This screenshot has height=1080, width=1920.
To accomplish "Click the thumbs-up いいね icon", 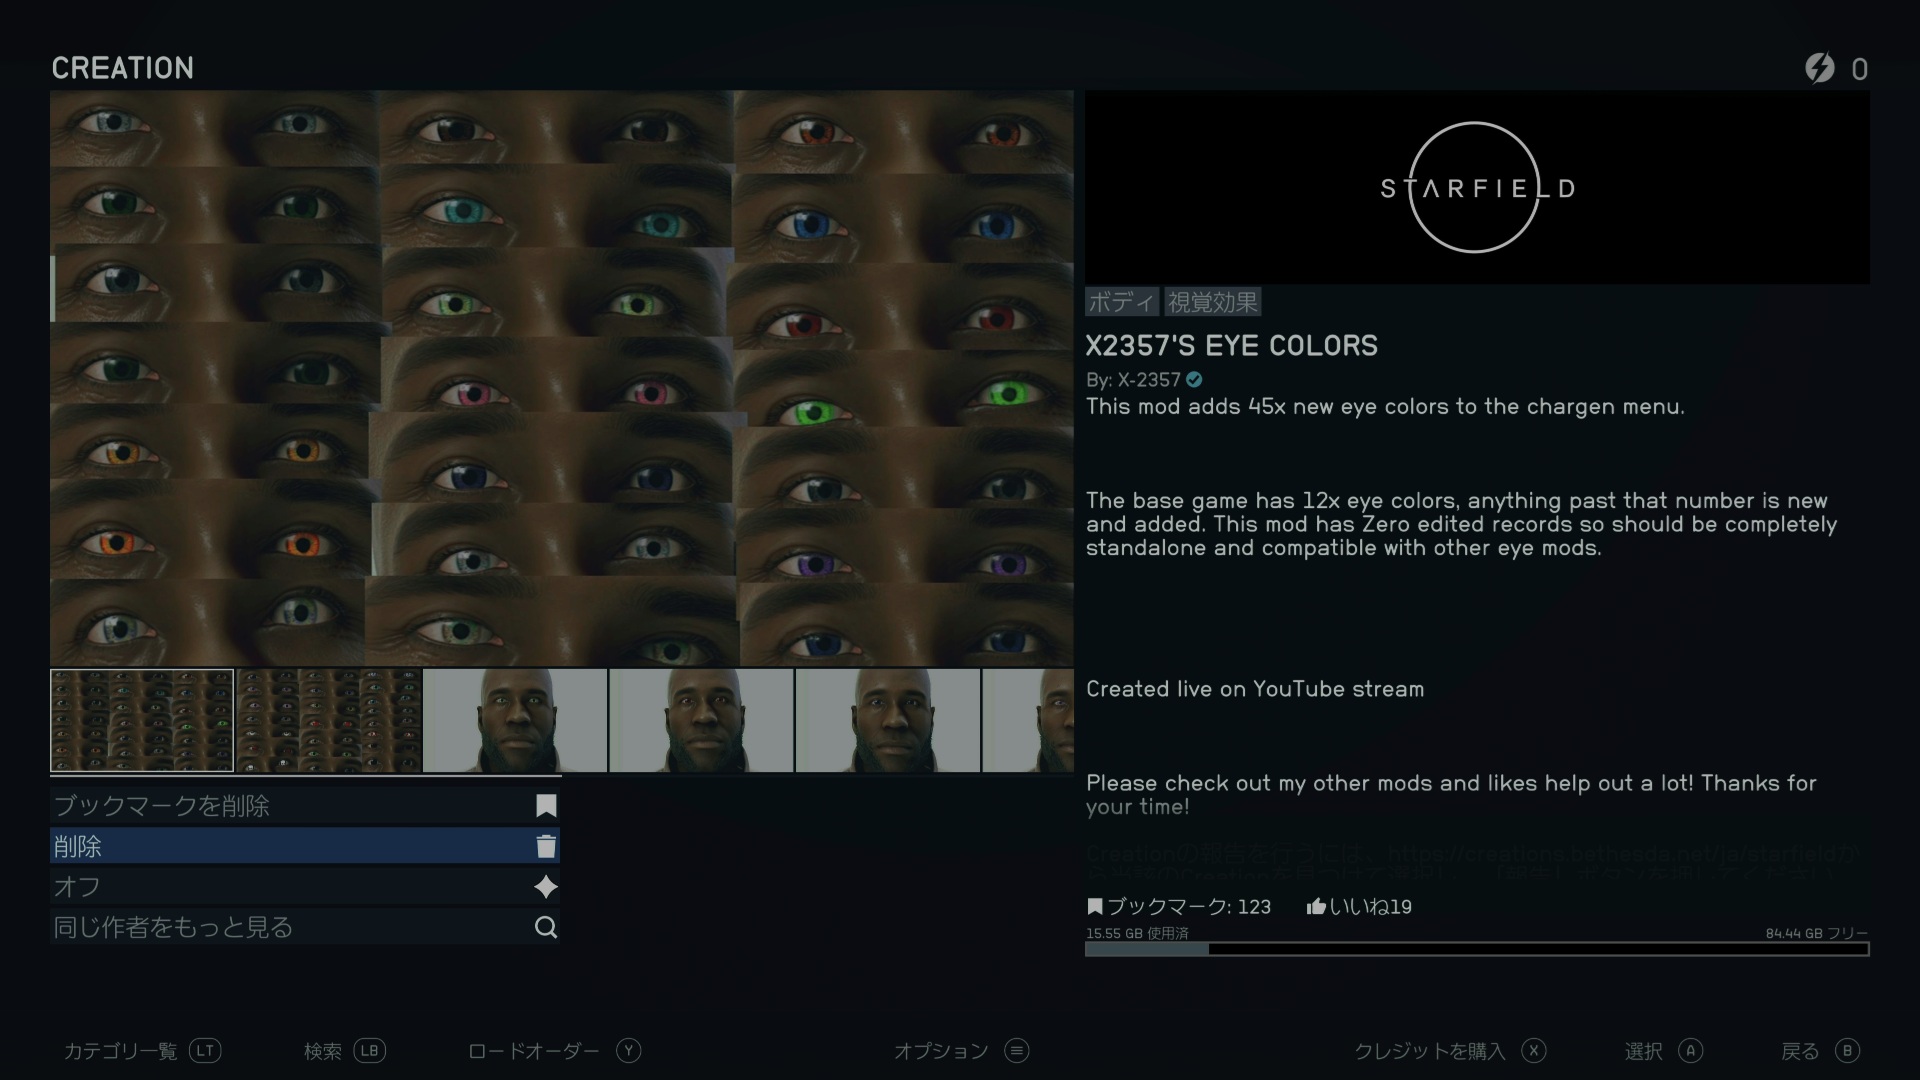I will click(x=1316, y=907).
